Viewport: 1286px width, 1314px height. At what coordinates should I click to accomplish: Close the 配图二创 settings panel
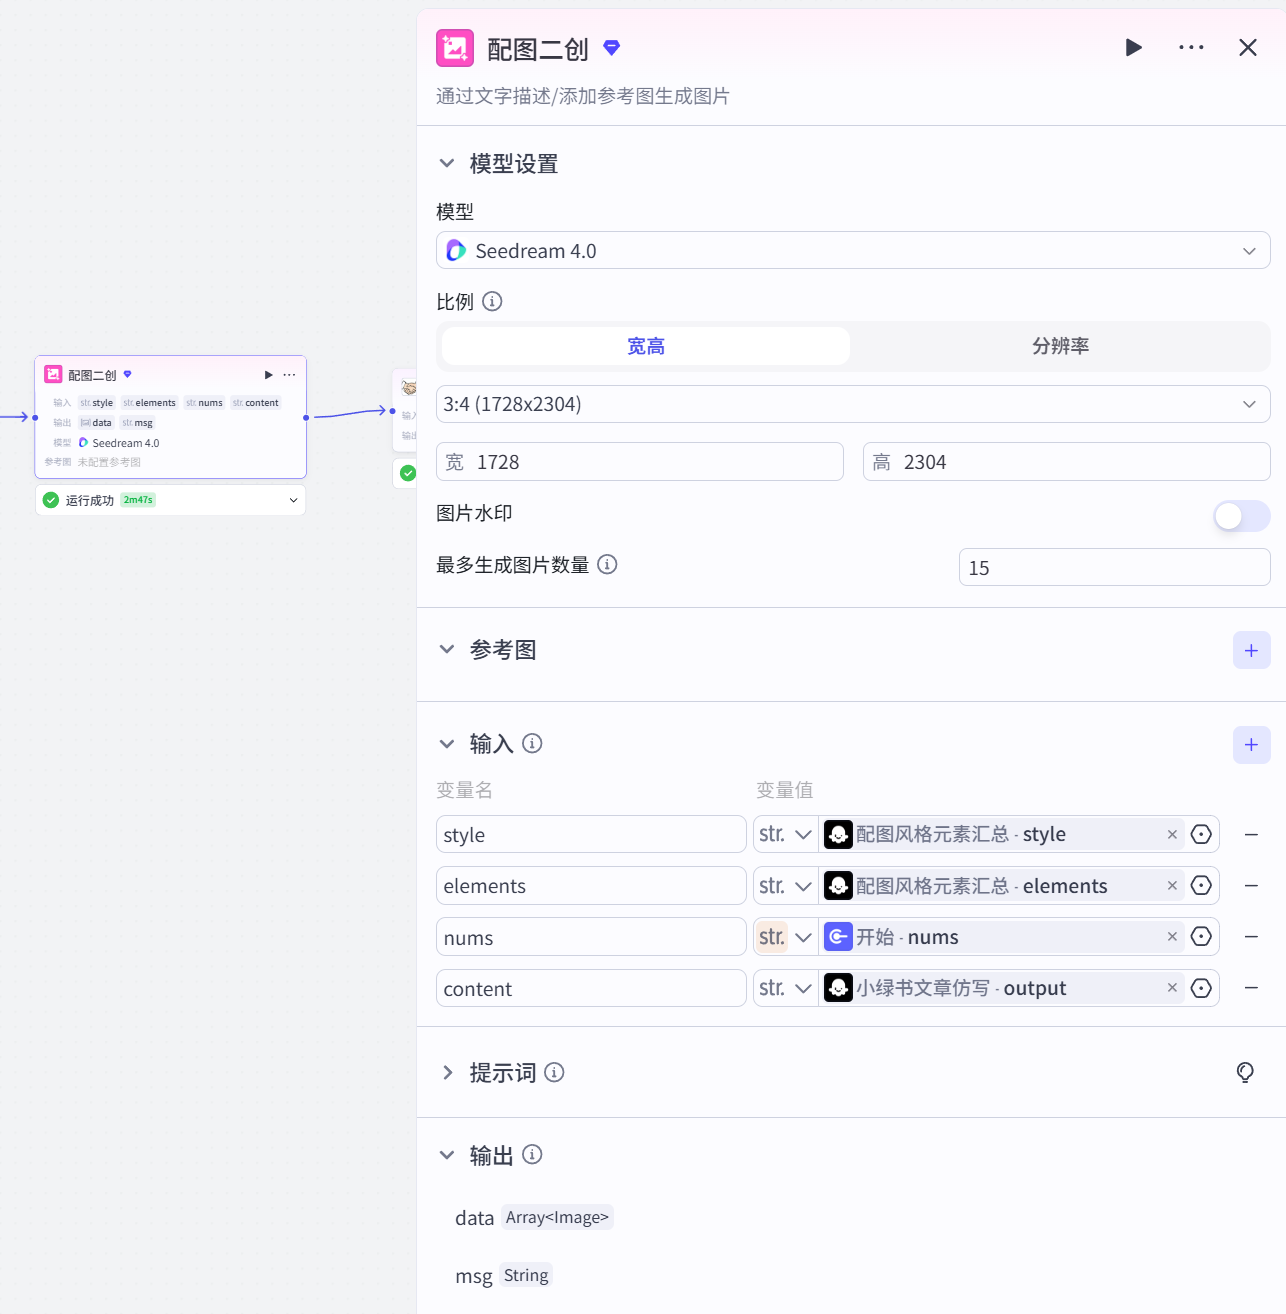click(x=1247, y=47)
